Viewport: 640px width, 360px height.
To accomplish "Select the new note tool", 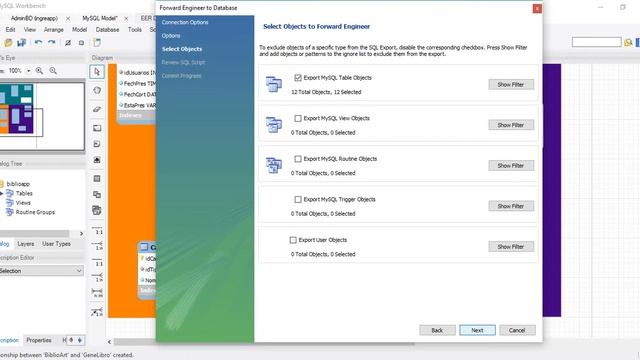I will click(97, 144).
